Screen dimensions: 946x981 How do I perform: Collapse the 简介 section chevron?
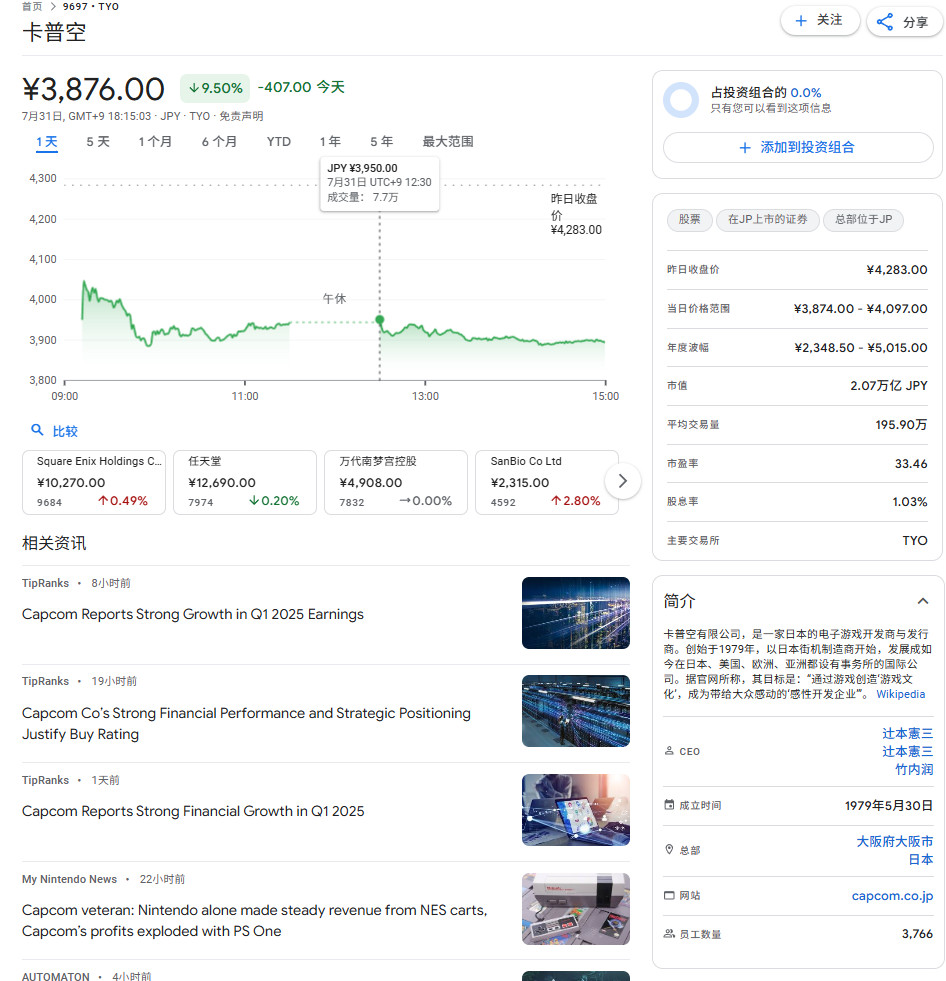point(922,601)
